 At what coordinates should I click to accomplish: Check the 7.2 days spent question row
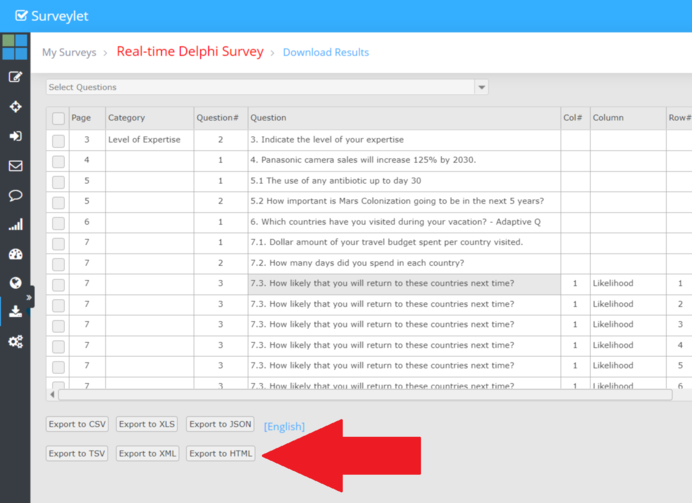click(58, 264)
